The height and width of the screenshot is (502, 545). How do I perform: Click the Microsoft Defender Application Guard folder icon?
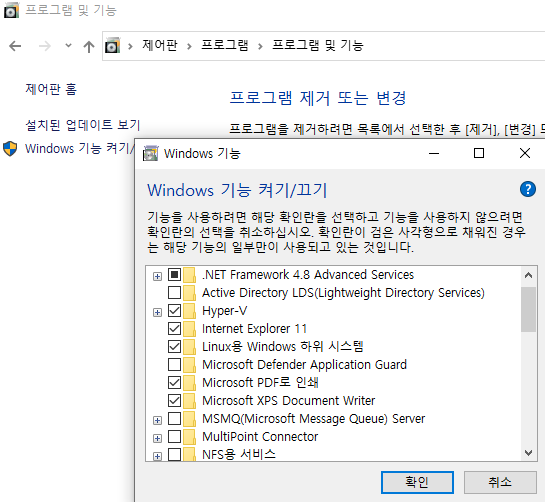point(189,365)
